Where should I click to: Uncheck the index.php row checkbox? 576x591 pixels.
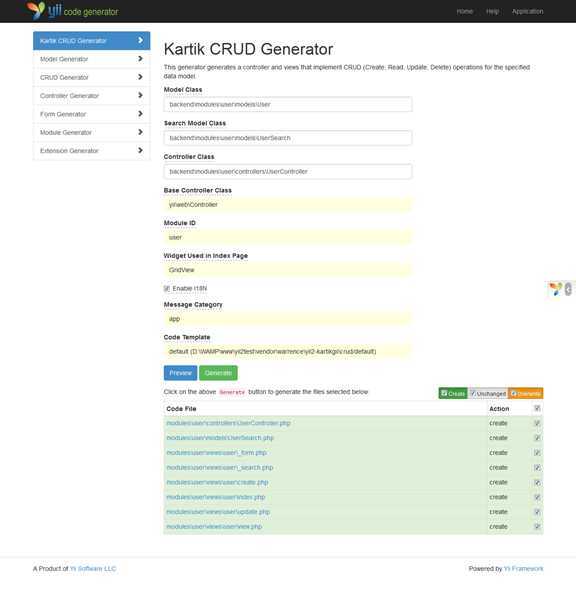[537, 497]
